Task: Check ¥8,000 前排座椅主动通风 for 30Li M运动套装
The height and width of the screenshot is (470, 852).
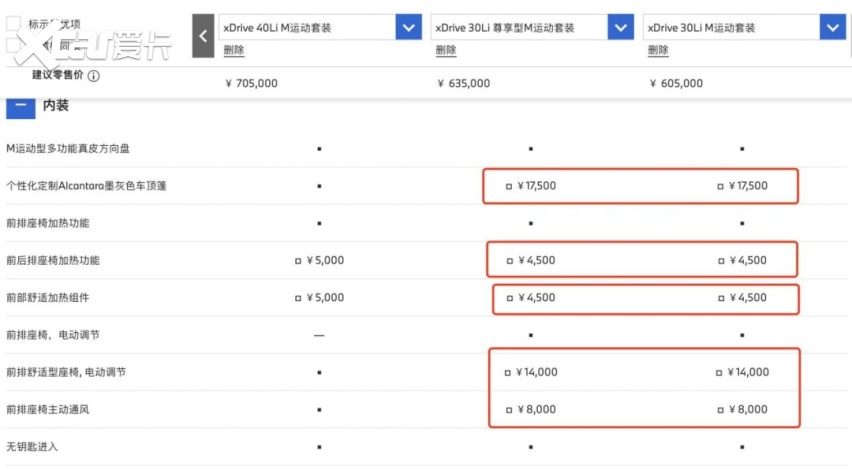Action: (x=721, y=410)
